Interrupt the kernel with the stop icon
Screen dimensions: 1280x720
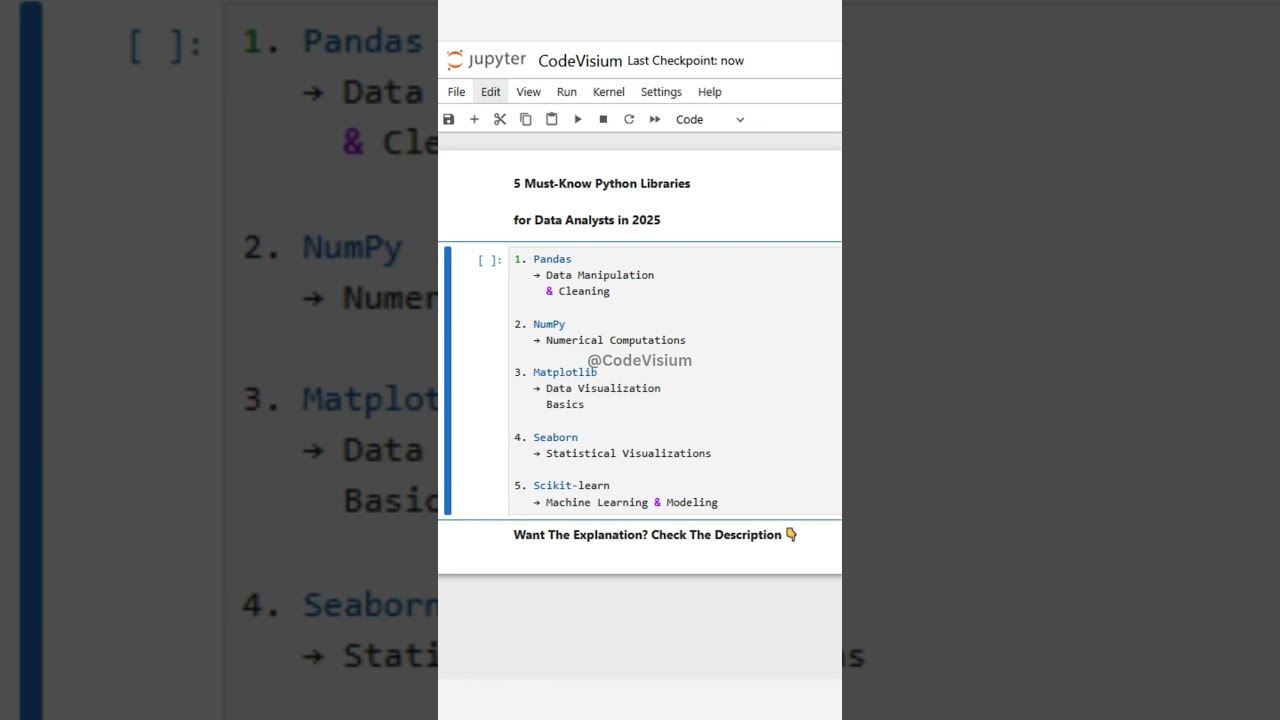[x=603, y=119]
